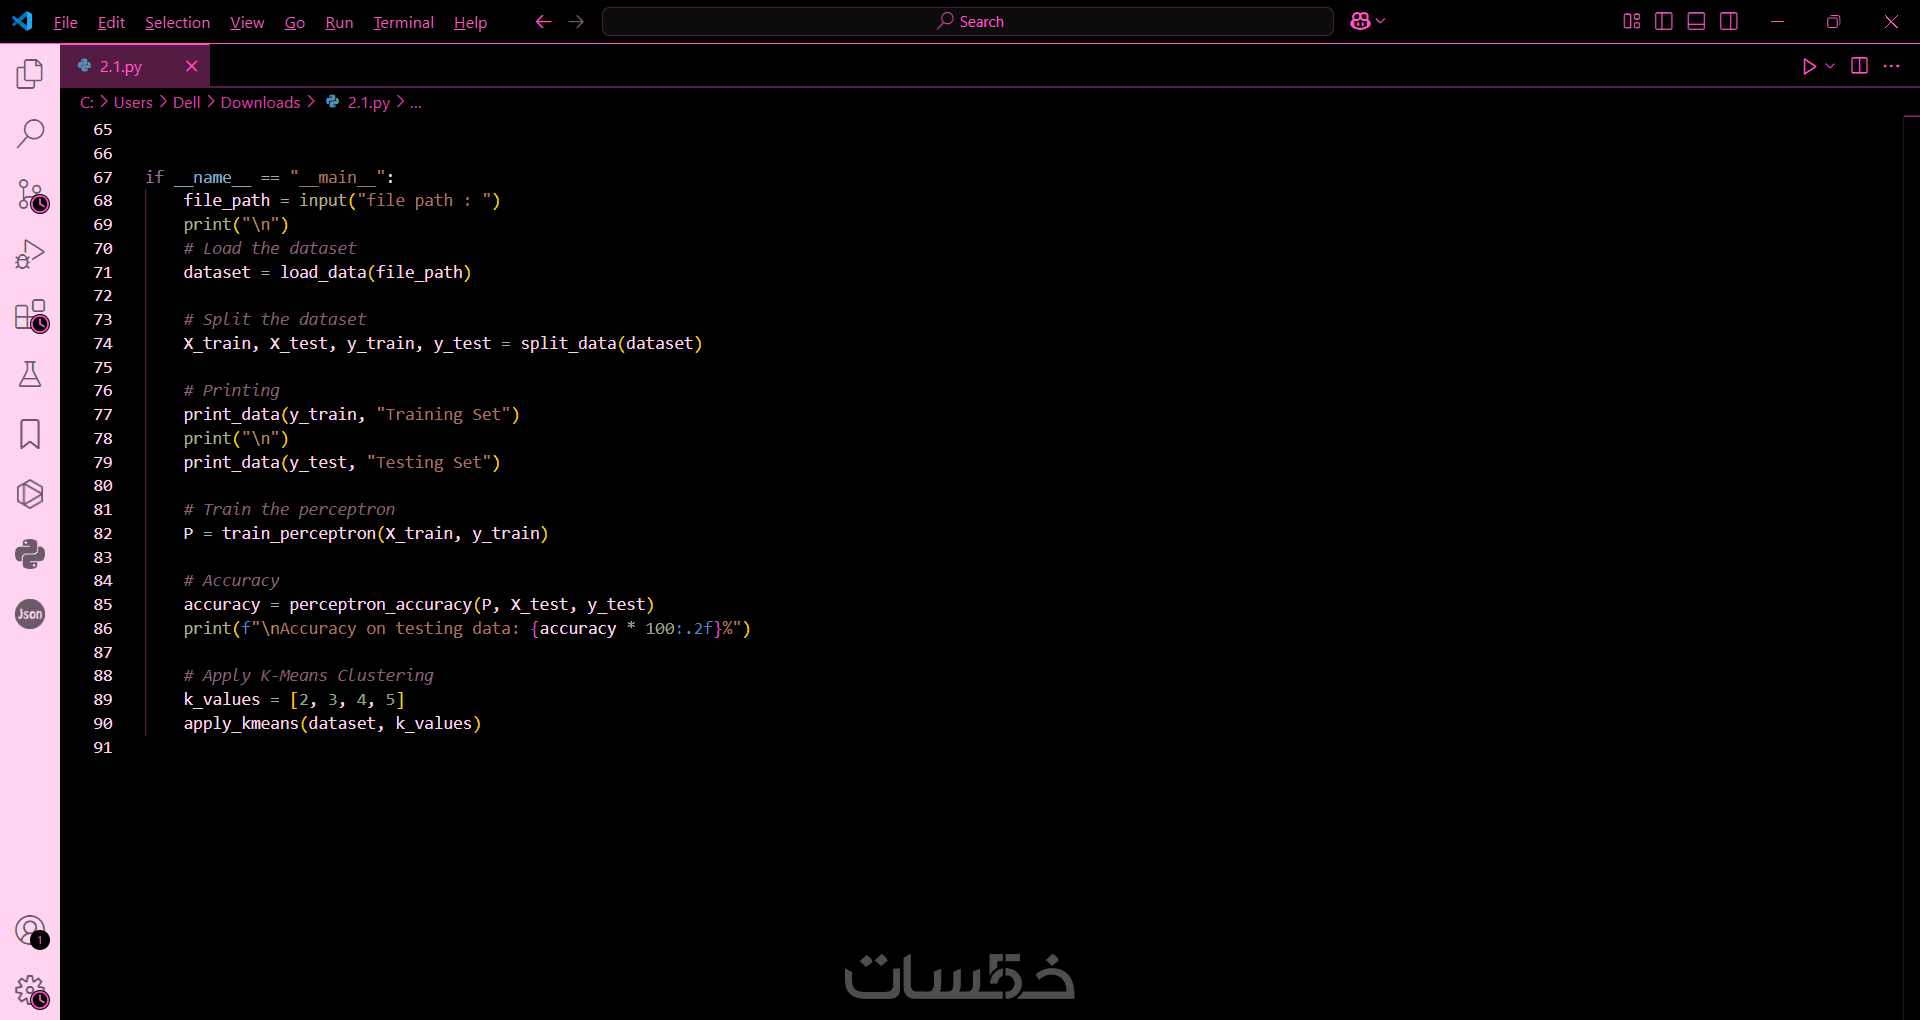
Task: Click the VS Code logo icon
Action: coord(22,21)
